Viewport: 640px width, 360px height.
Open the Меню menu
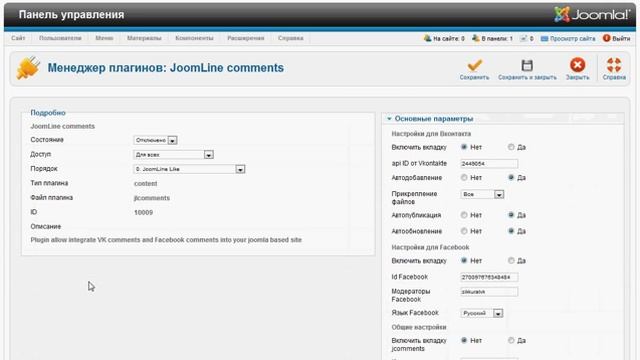tap(104, 38)
